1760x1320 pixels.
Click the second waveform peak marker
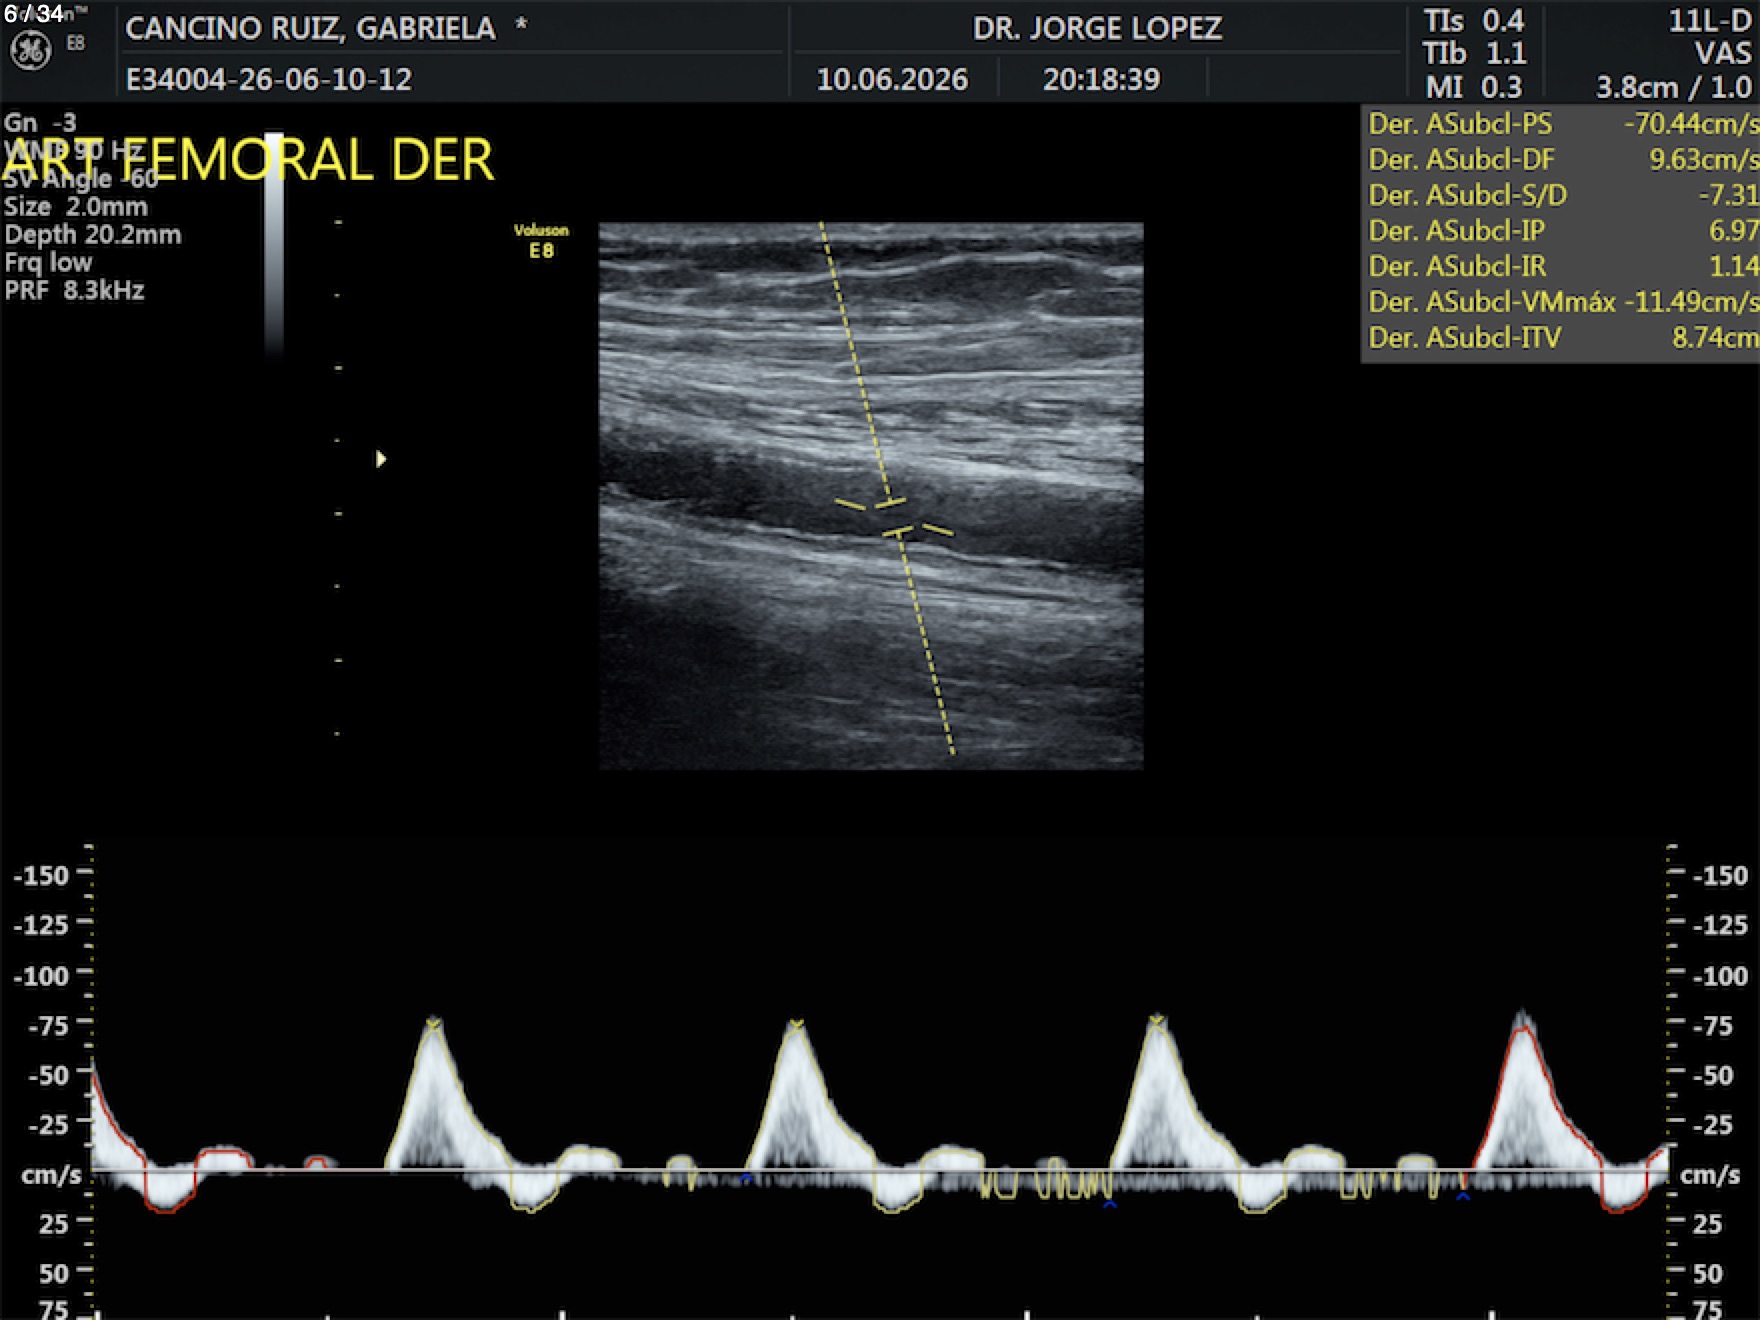(x=796, y=1024)
